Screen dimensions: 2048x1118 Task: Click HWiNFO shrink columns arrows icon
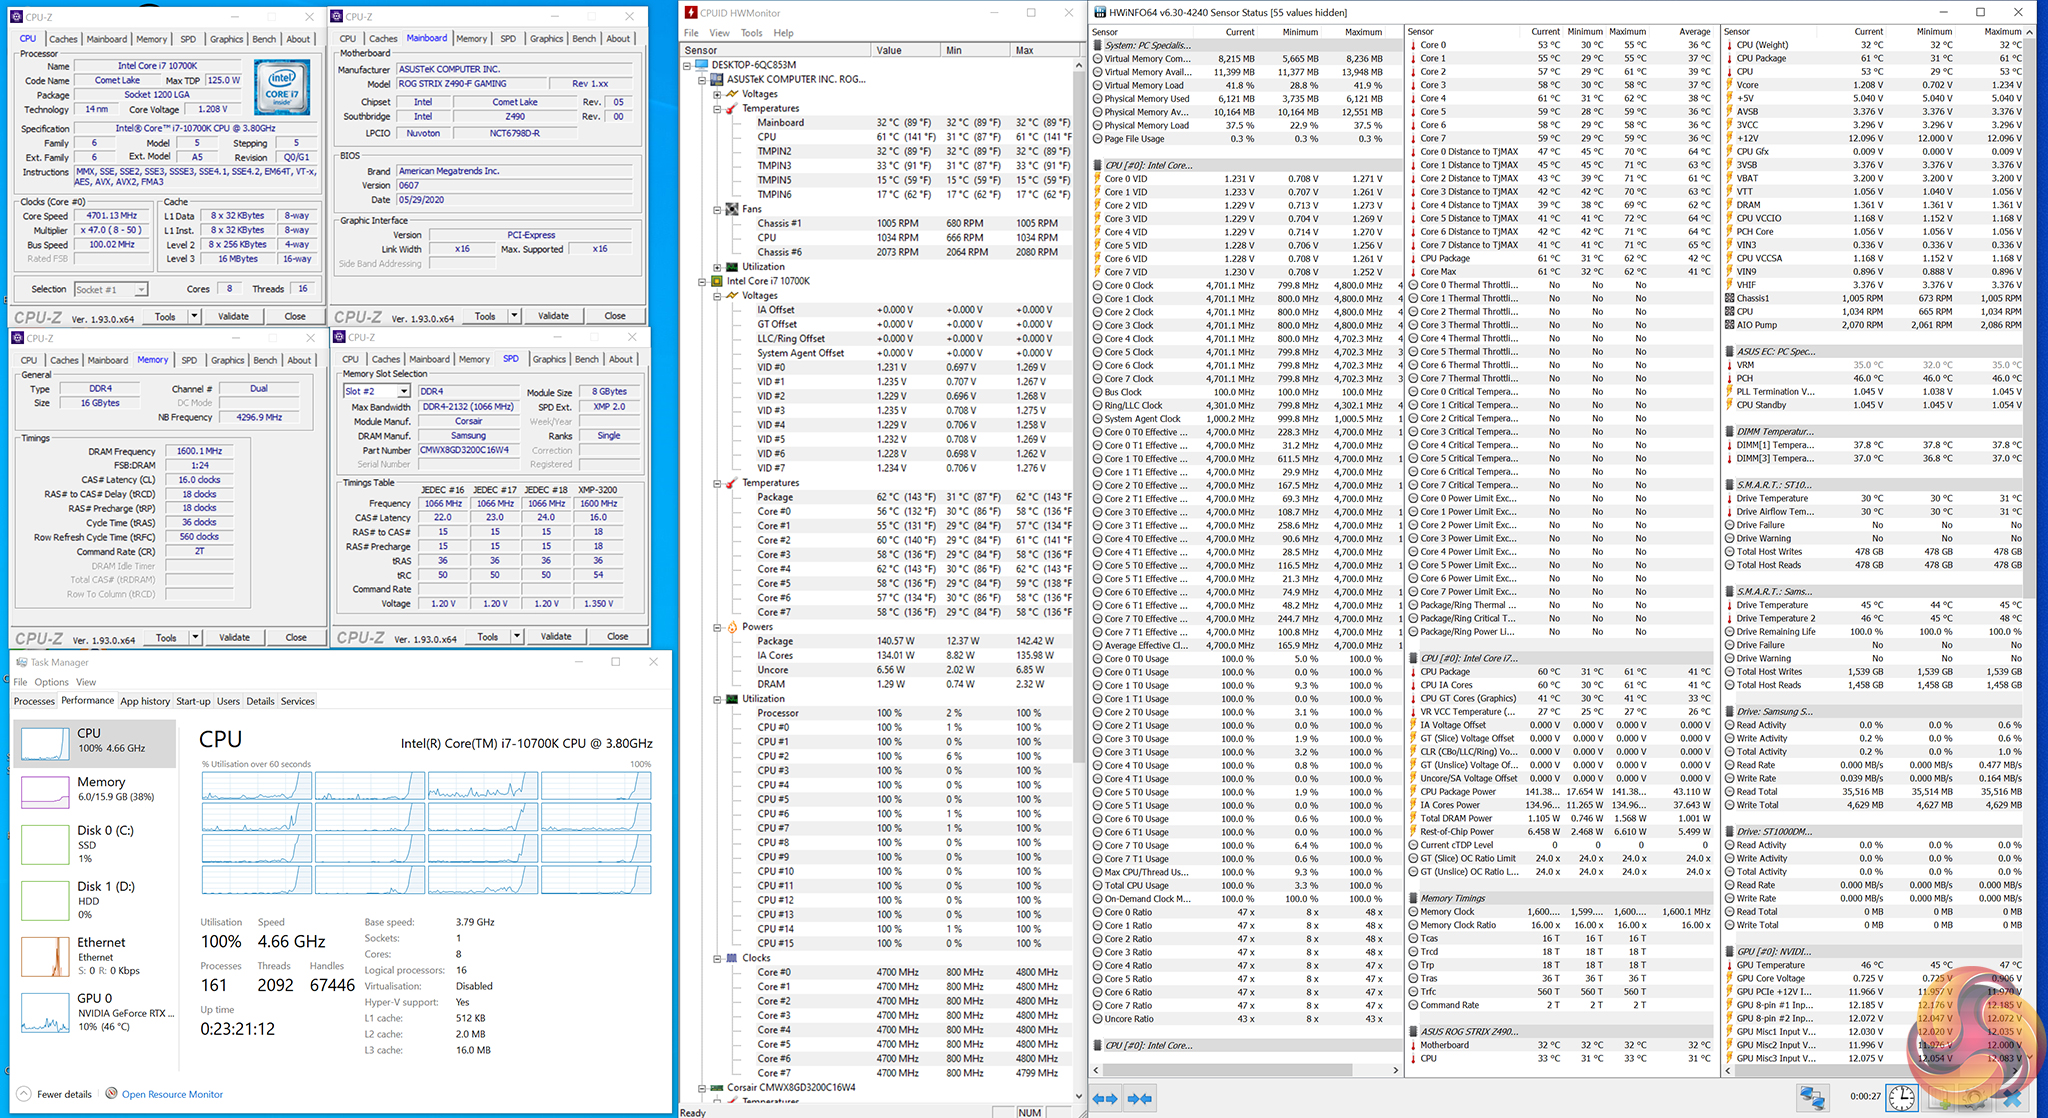pyautogui.click(x=1140, y=1098)
